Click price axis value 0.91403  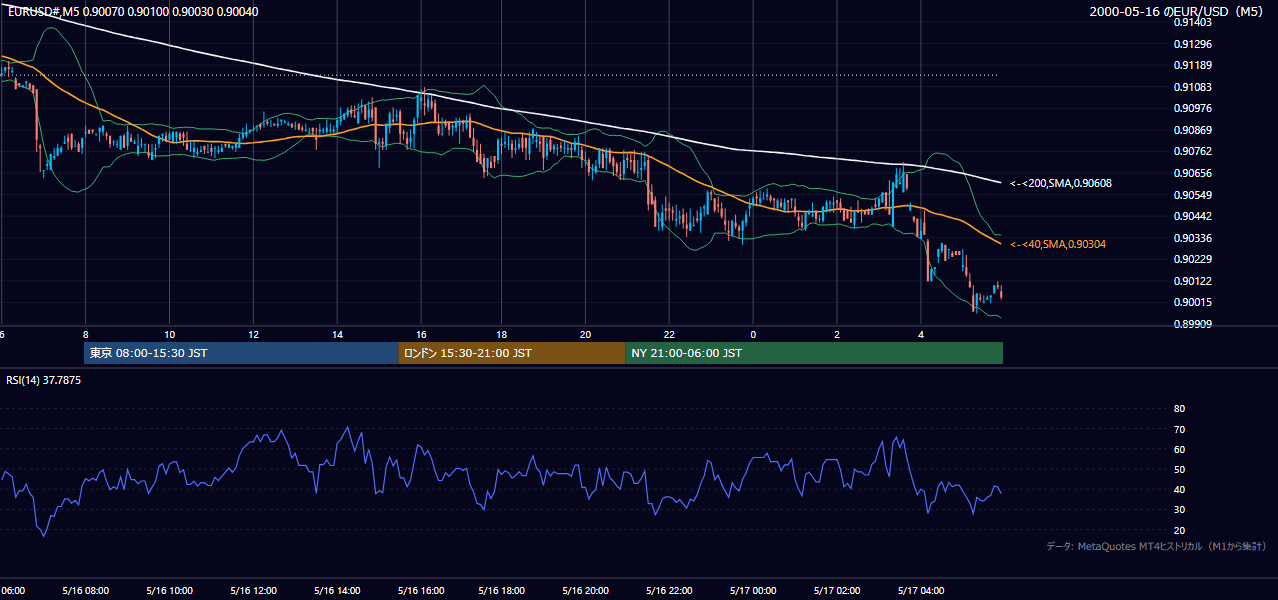[1194, 22]
